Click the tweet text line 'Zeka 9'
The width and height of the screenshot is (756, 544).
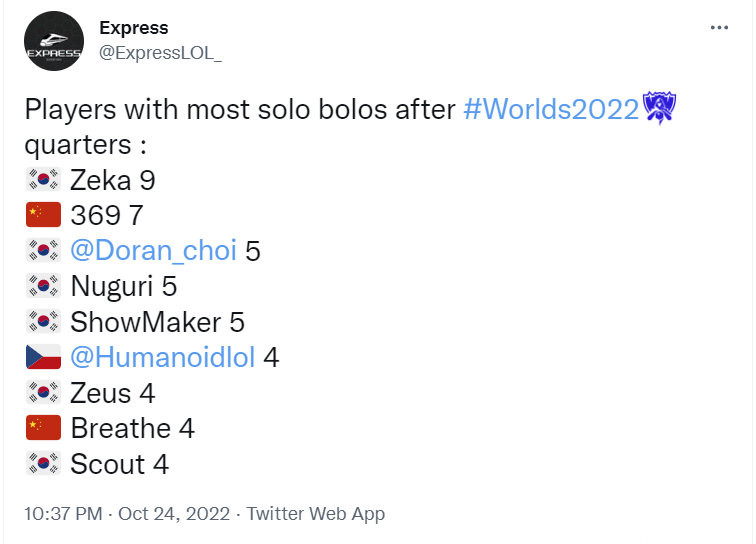point(112,180)
